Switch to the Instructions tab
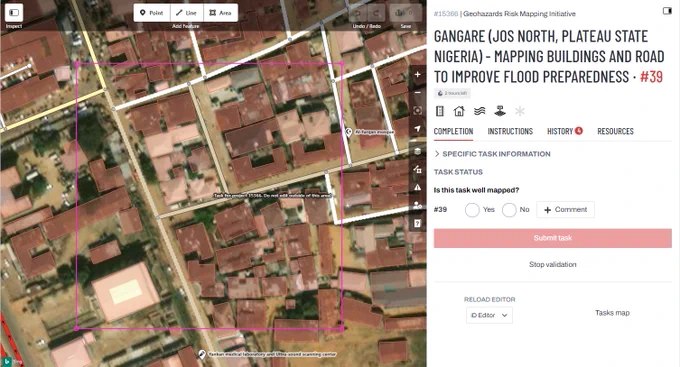Viewport: 680px width, 367px height. click(510, 131)
